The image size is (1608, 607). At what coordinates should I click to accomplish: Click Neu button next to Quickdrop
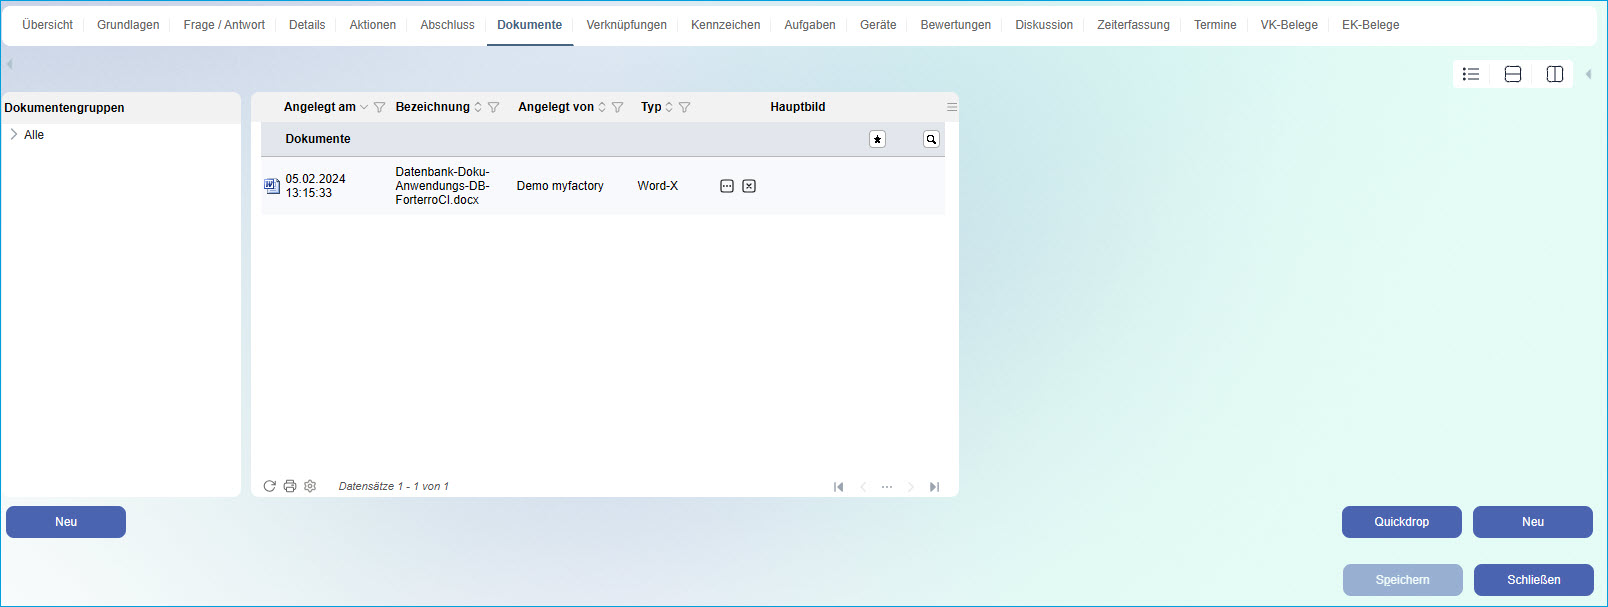pos(1533,522)
